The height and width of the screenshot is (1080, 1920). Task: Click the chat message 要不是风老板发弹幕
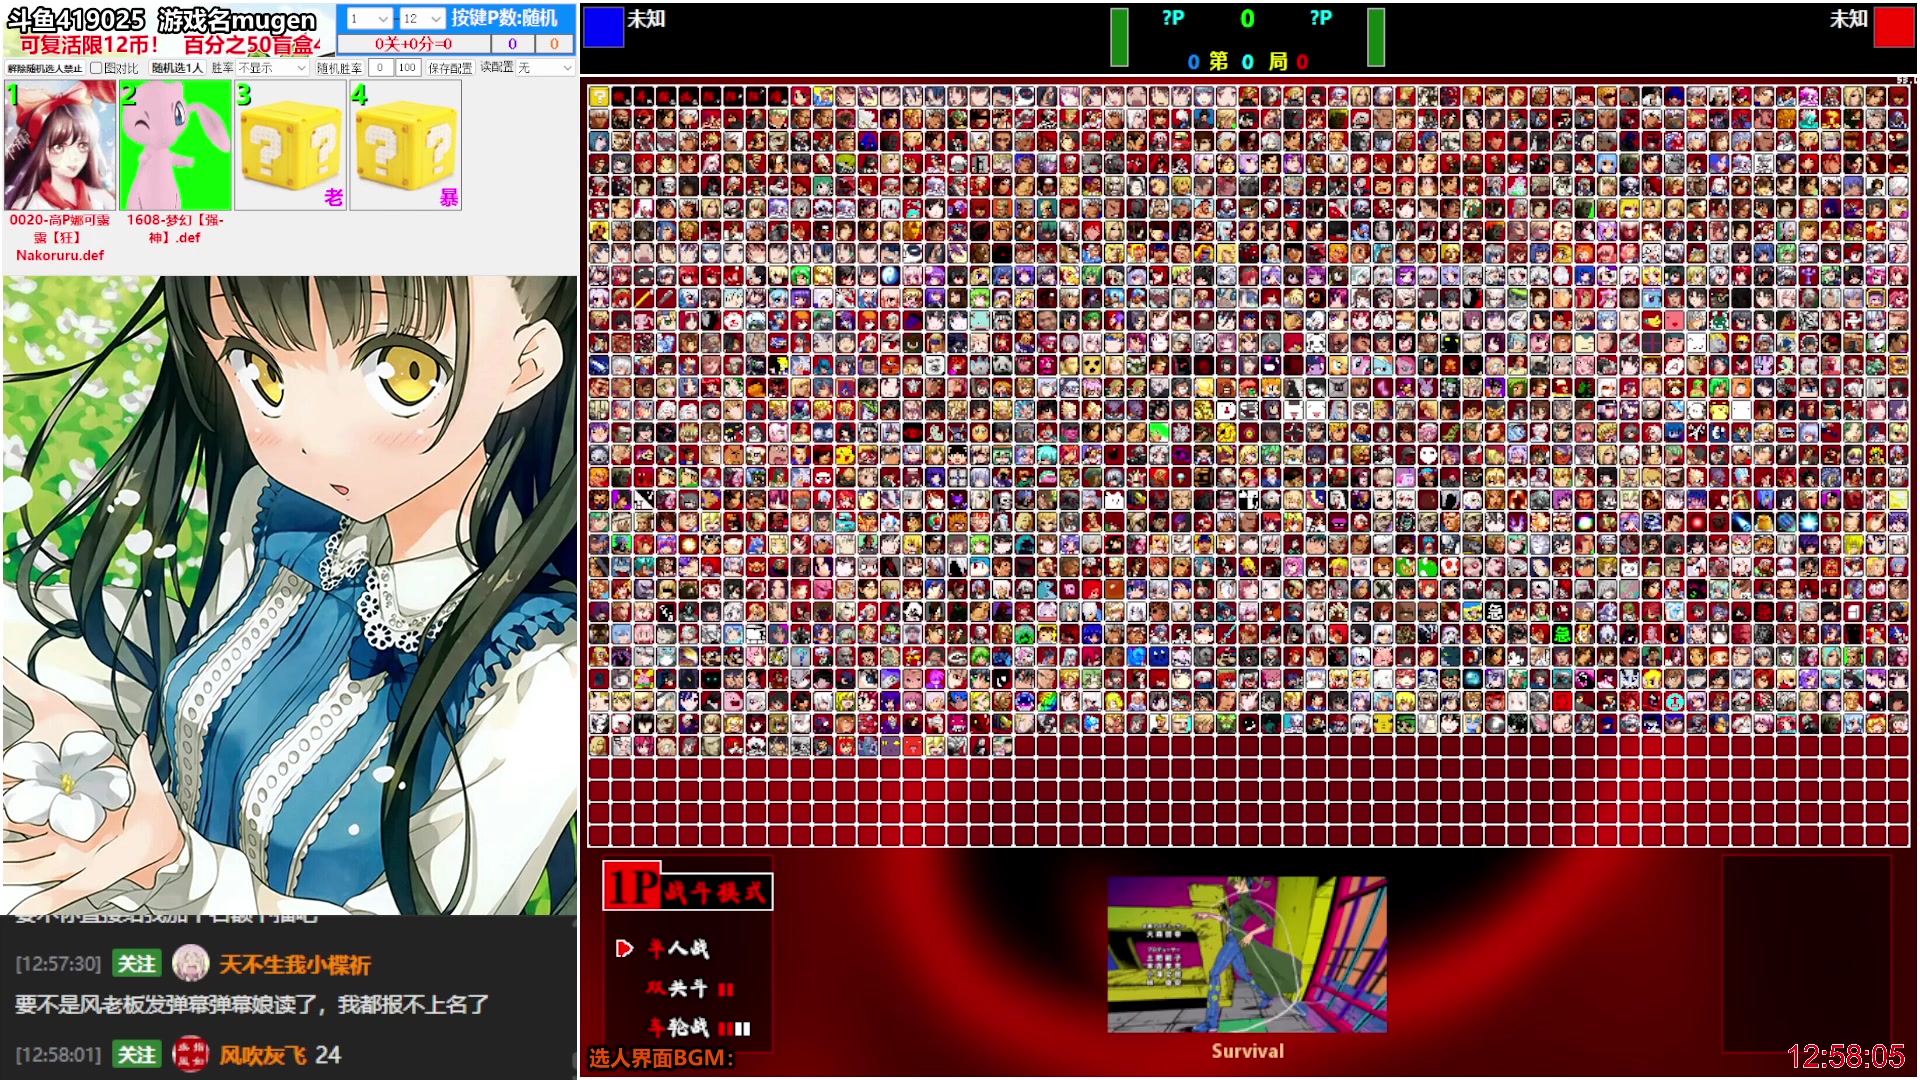252,1004
